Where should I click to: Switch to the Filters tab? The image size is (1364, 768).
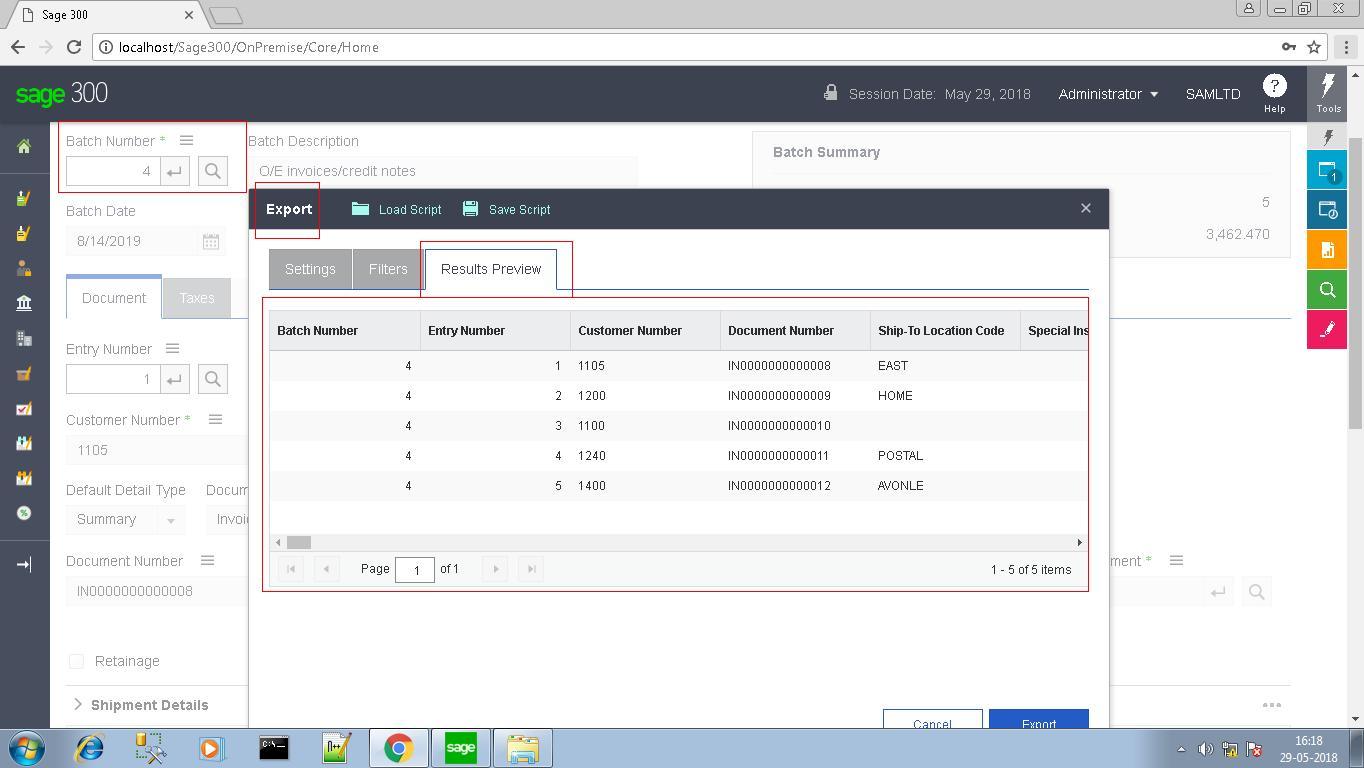pyautogui.click(x=388, y=269)
